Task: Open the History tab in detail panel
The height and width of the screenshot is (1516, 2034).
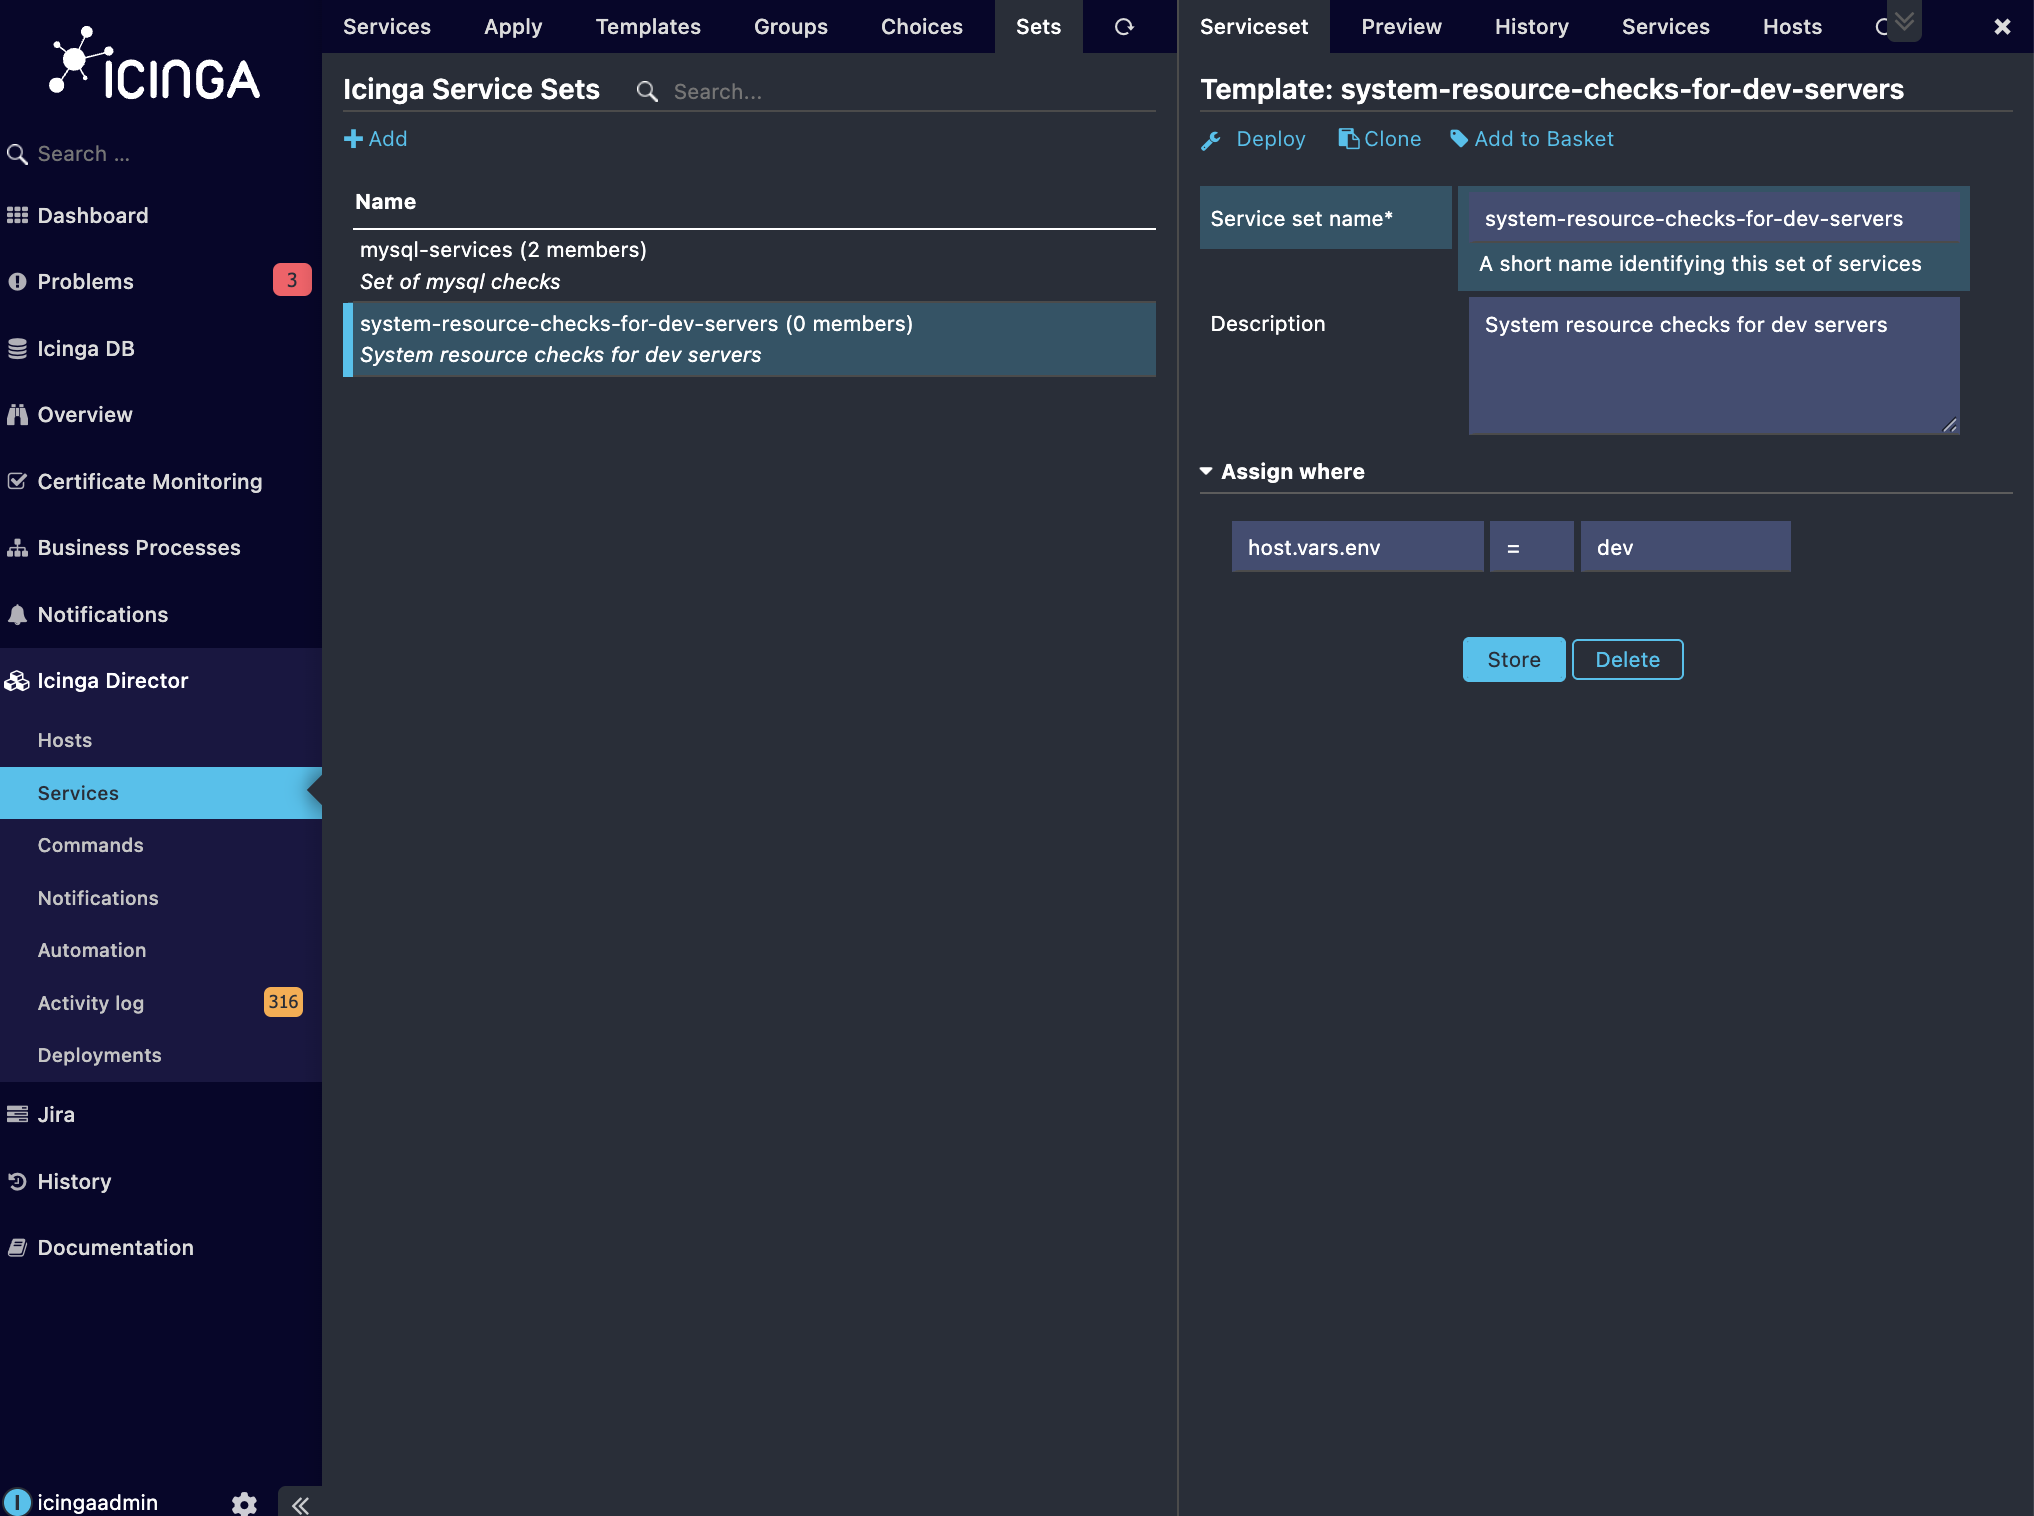Action: point(1531,27)
